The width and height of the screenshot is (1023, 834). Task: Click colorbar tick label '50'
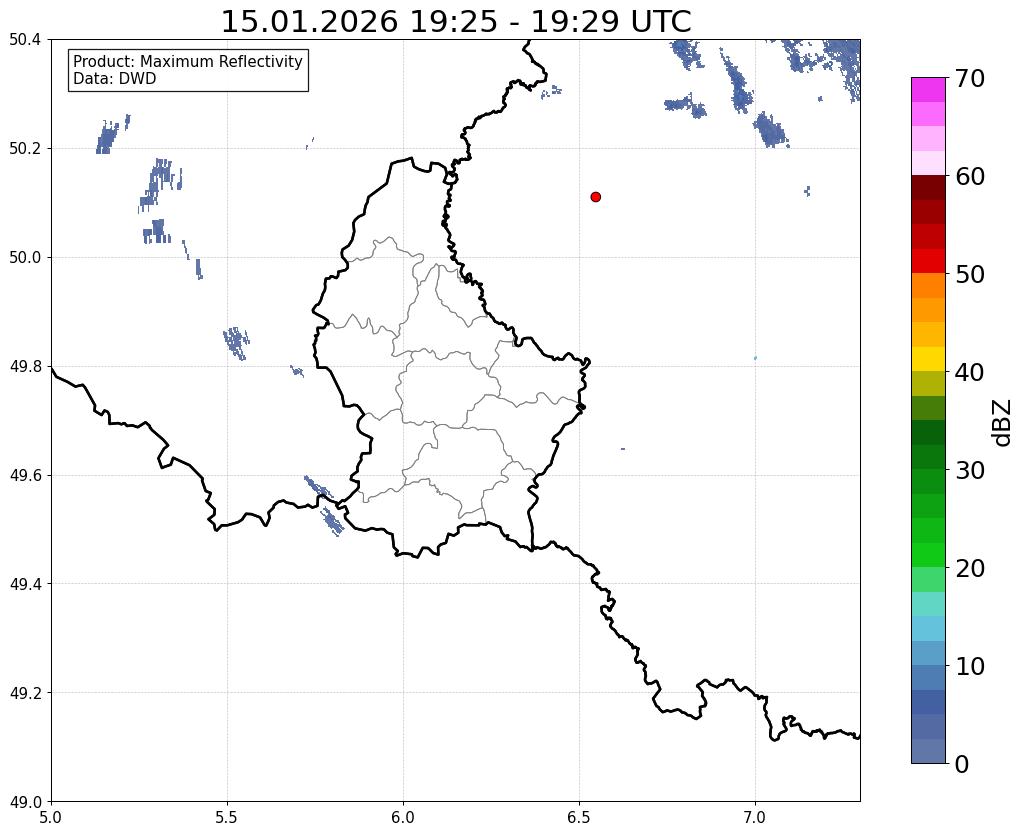(x=970, y=274)
